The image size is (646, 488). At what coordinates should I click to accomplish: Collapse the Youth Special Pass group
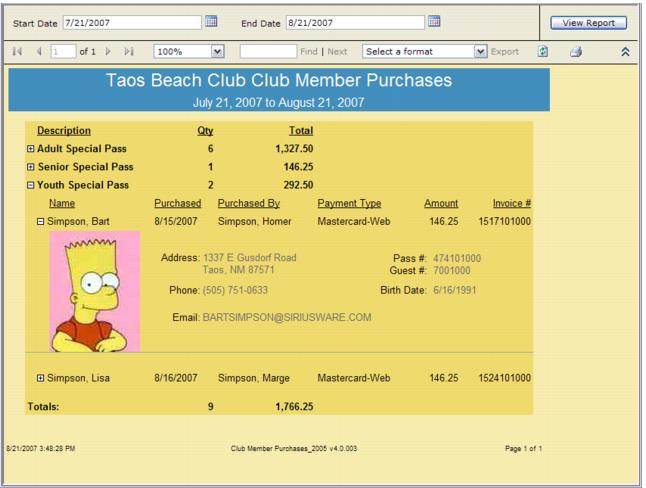click(x=30, y=184)
